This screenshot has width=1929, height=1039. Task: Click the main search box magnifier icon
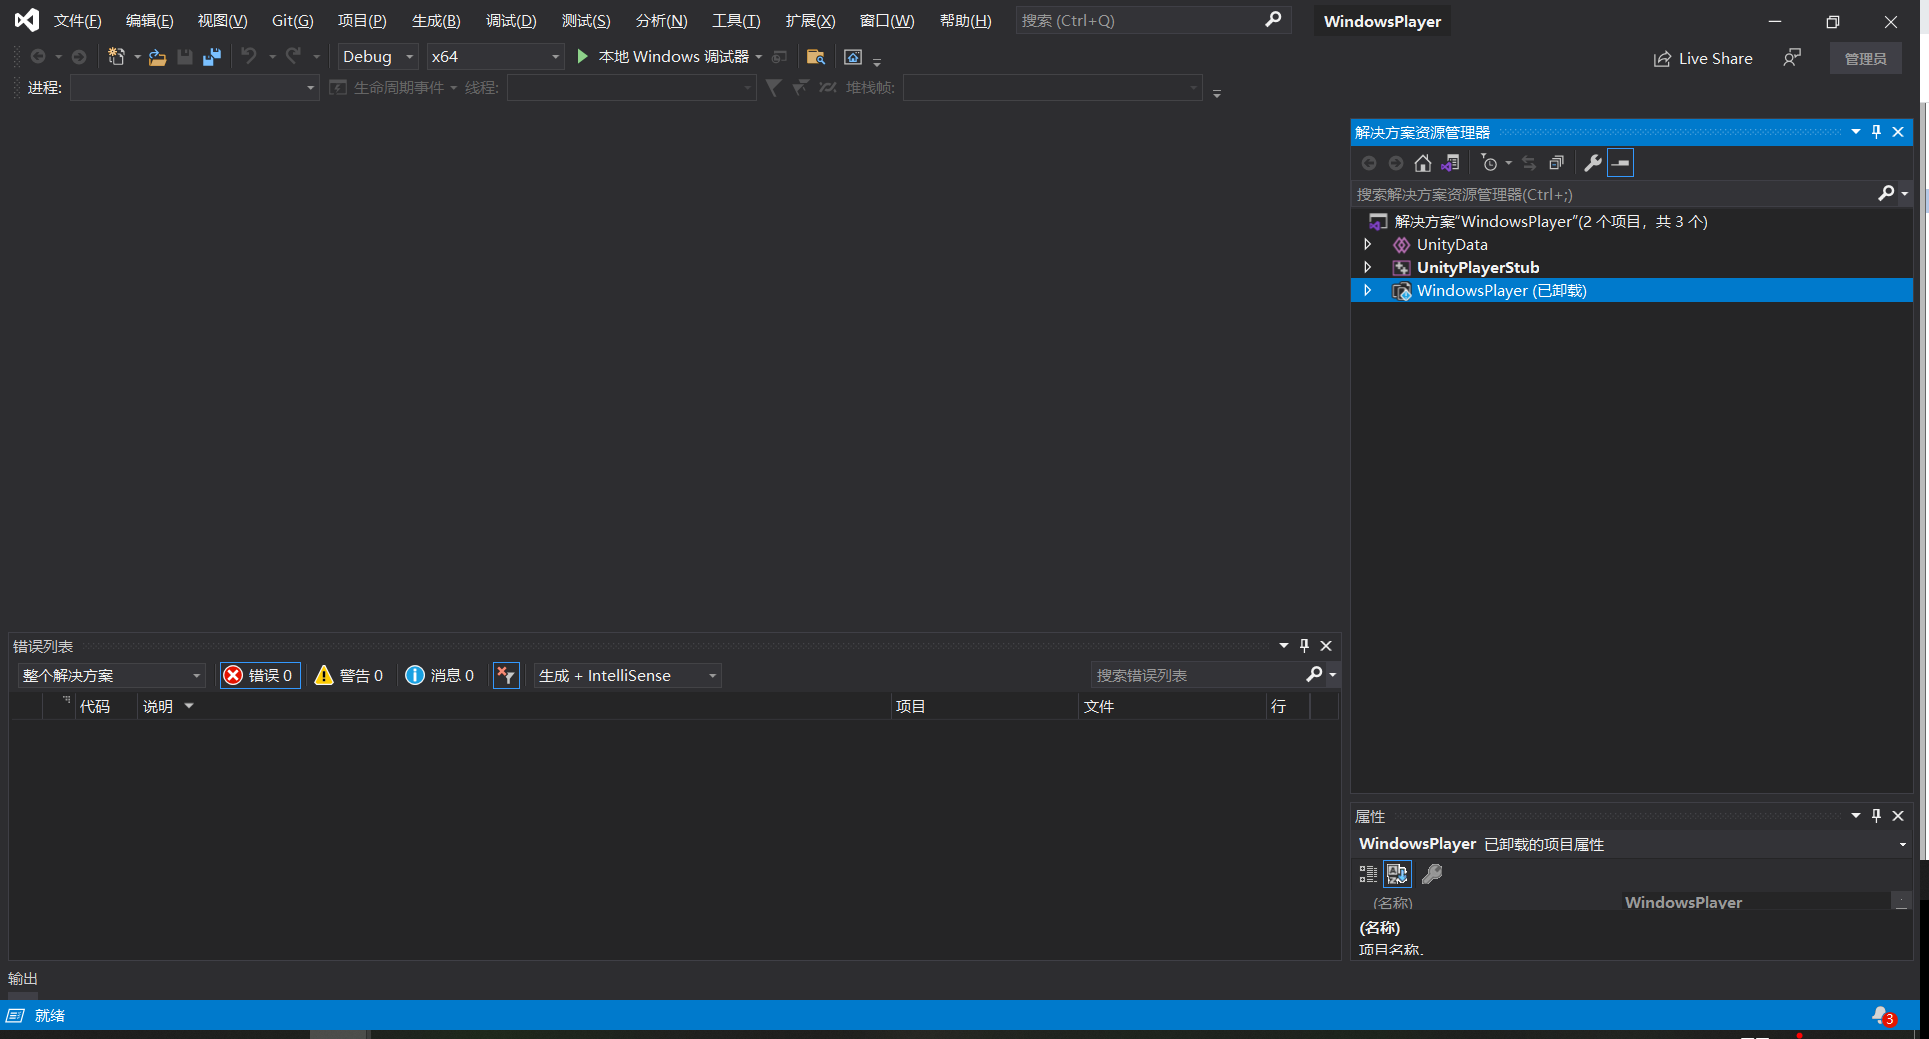pyautogui.click(x=1273, y=20)
